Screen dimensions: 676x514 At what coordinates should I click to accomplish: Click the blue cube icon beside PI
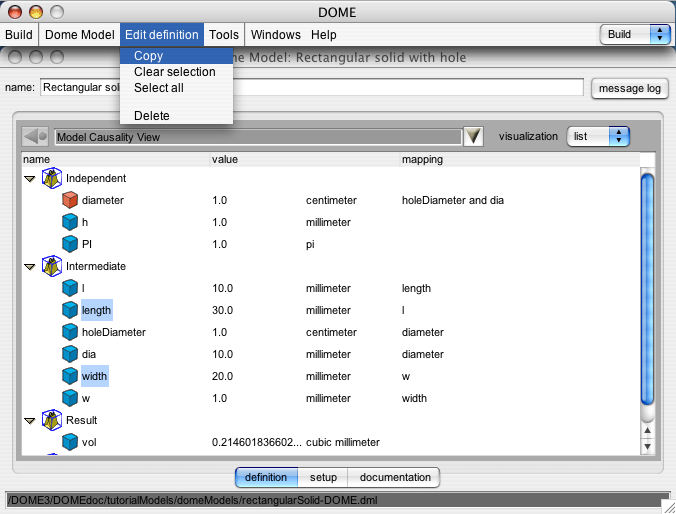70,244
